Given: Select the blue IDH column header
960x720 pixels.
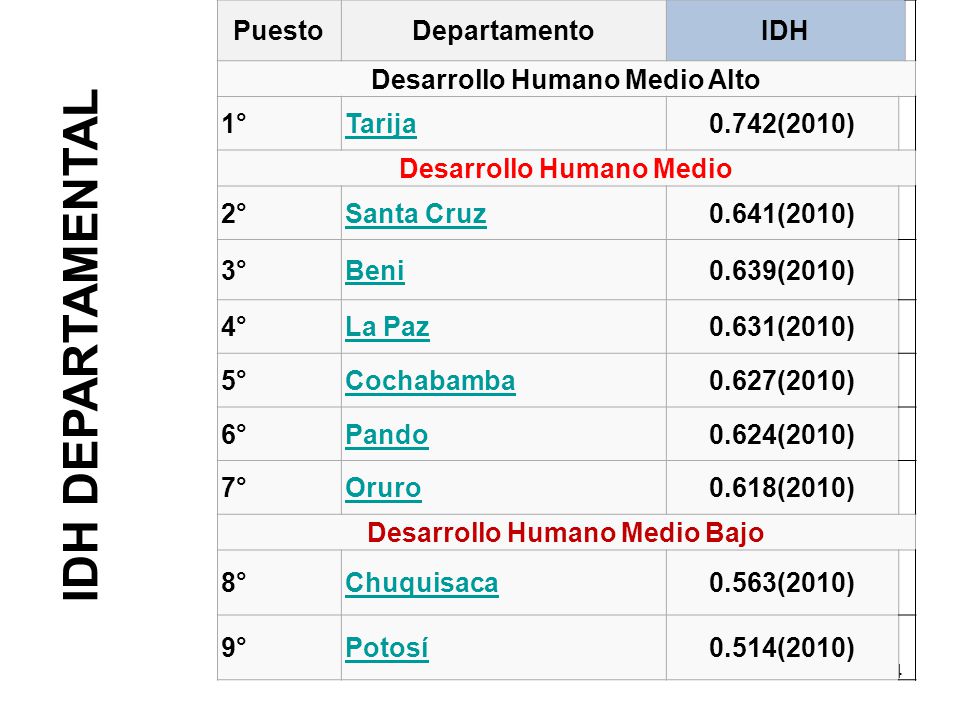Looking at the screenshot, I should click(786, 31).
